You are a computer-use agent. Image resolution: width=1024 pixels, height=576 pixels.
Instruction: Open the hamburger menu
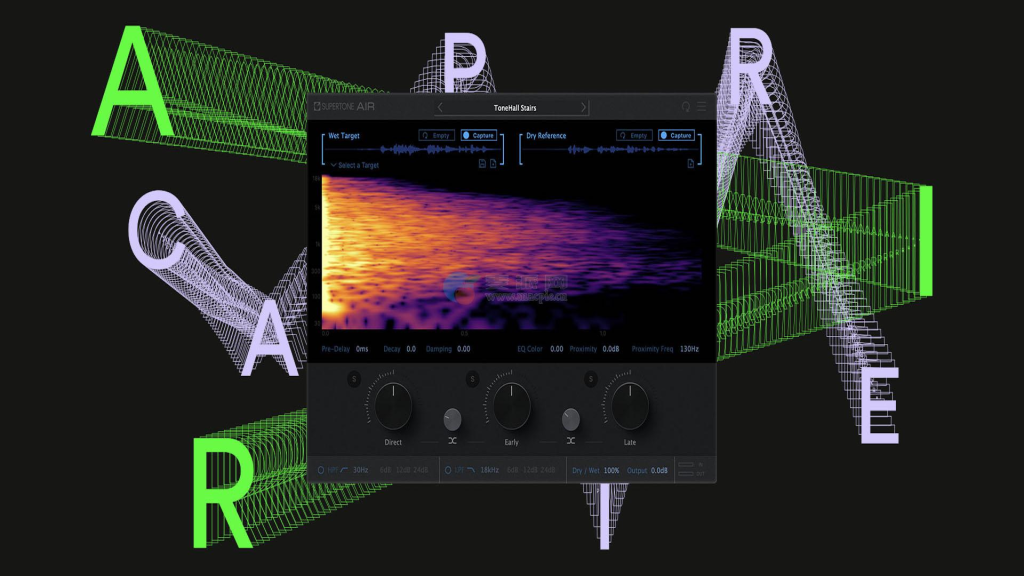pos(699,107)
